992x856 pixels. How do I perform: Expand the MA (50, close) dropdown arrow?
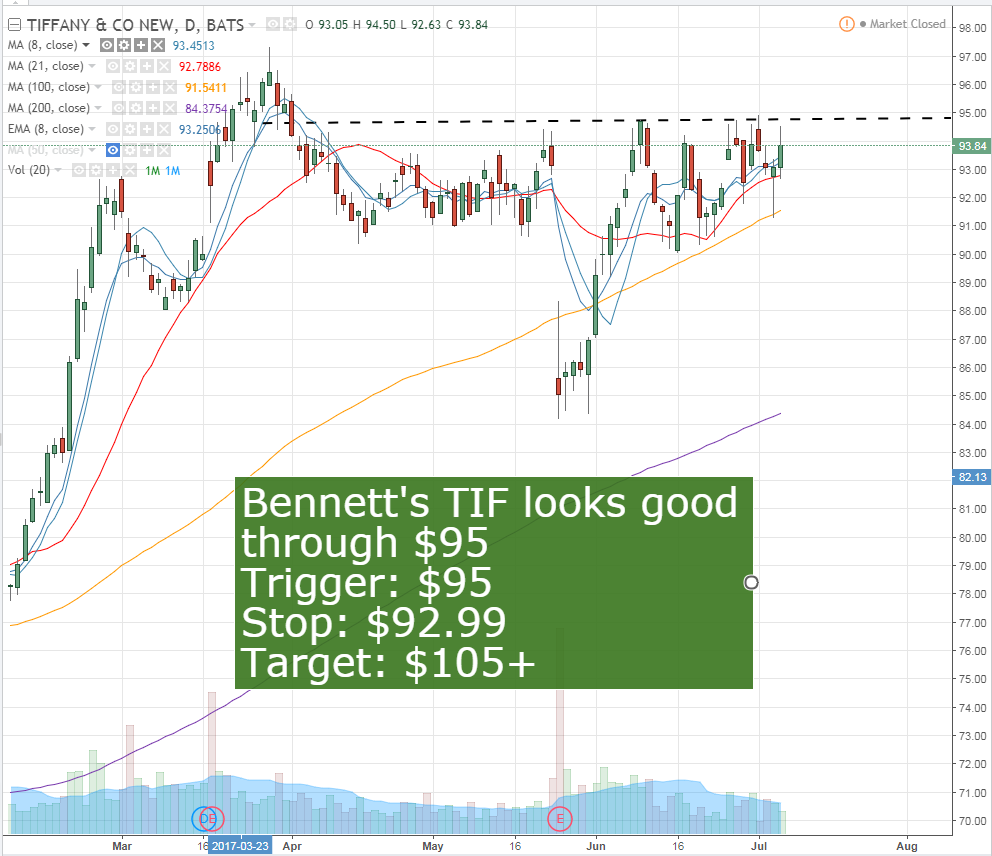coord(92,150)
